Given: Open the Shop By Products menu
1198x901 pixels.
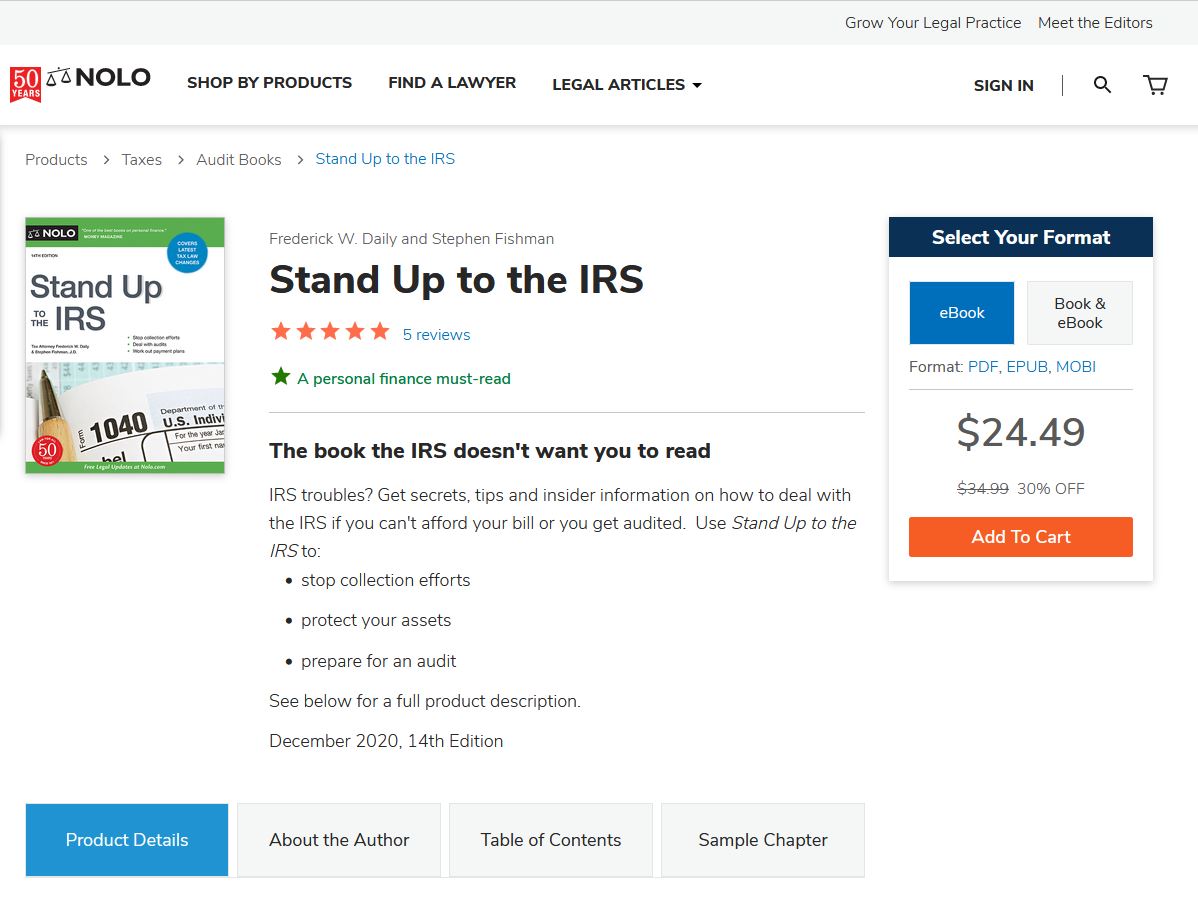Looking at the screenshot, I should [269, 83].
